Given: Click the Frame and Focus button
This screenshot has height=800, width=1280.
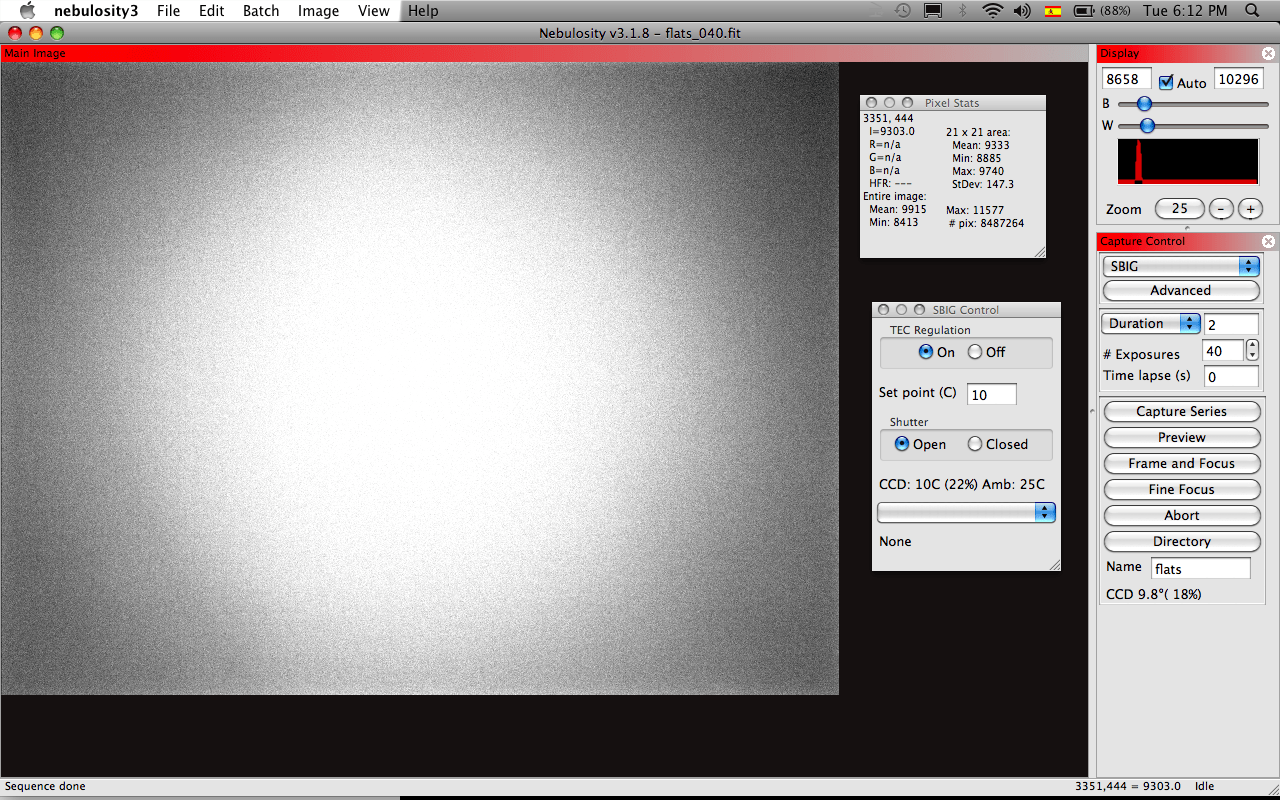Looking at the screenshot, I should pyautogui.click(x=1181, y=463).
